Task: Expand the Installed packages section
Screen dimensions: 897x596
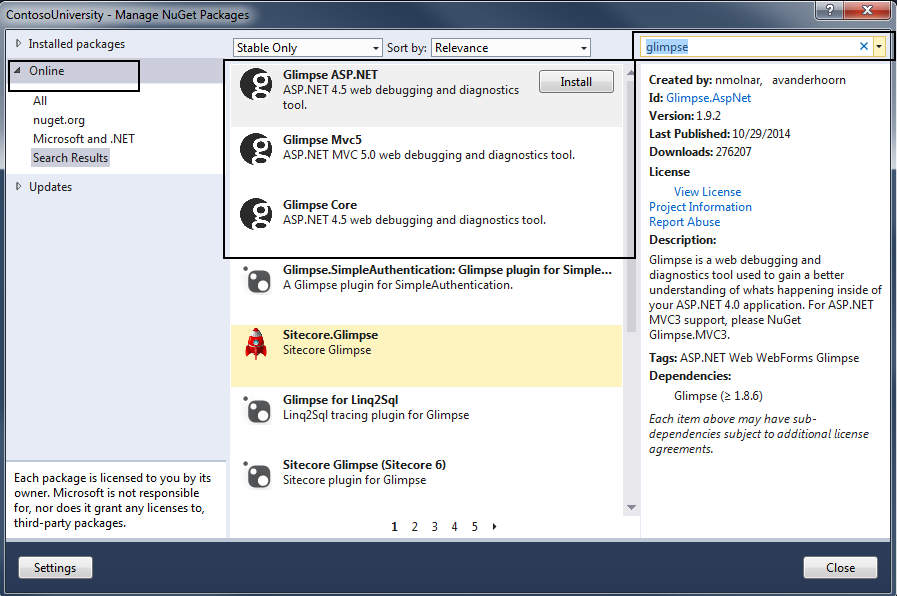Action: [x=18, y=43]
